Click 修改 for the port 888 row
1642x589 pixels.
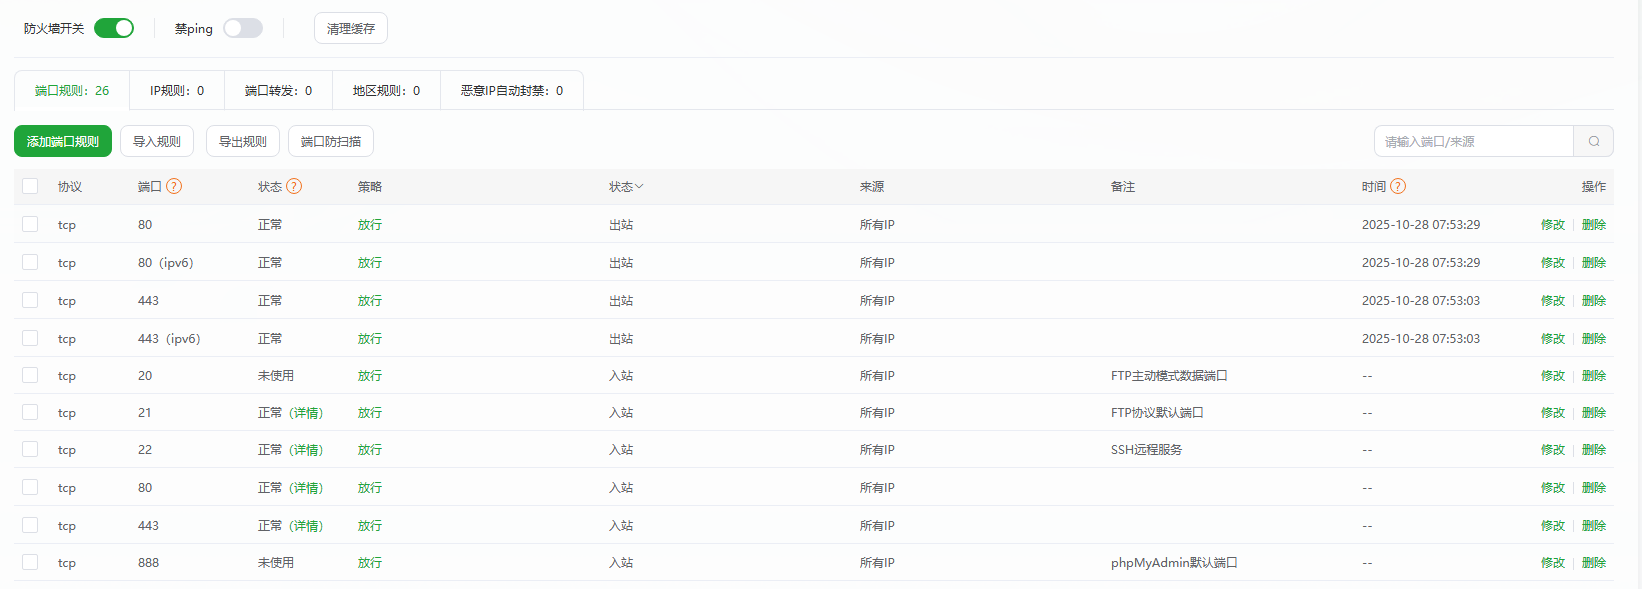1553,563
